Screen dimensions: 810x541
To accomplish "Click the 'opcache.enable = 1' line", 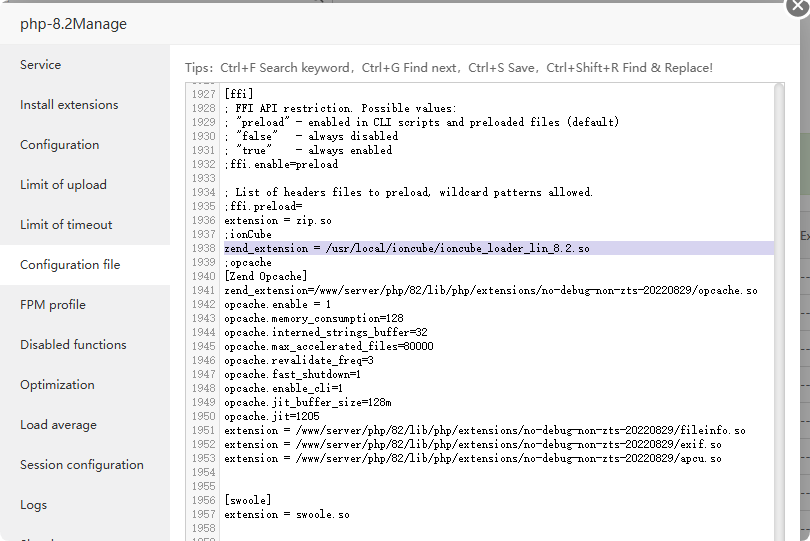I will click(x=278, y=304).
